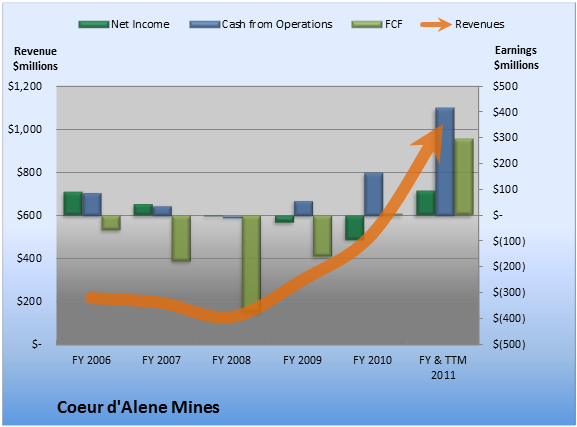Select the FY 2007 Net Income bar
The image size is (577, 427).
(x=143, y=210)
